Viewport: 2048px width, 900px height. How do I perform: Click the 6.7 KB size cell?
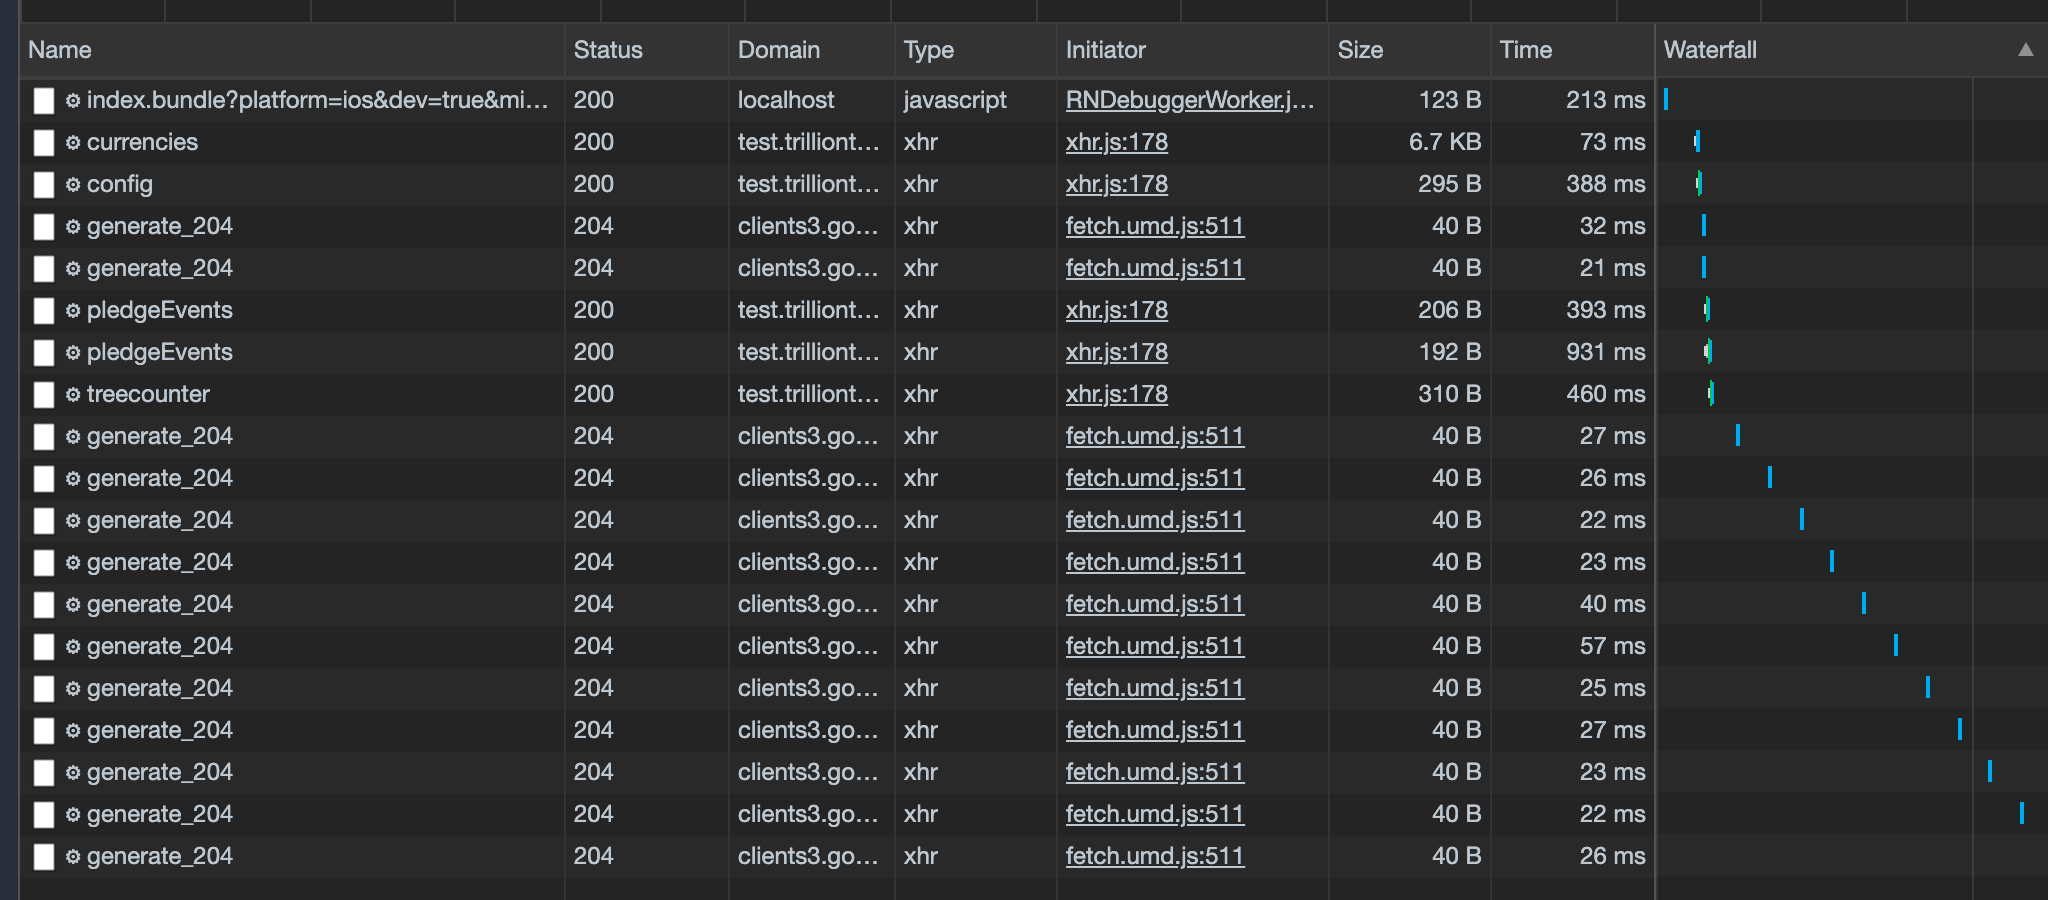[x=1445, y=142]
